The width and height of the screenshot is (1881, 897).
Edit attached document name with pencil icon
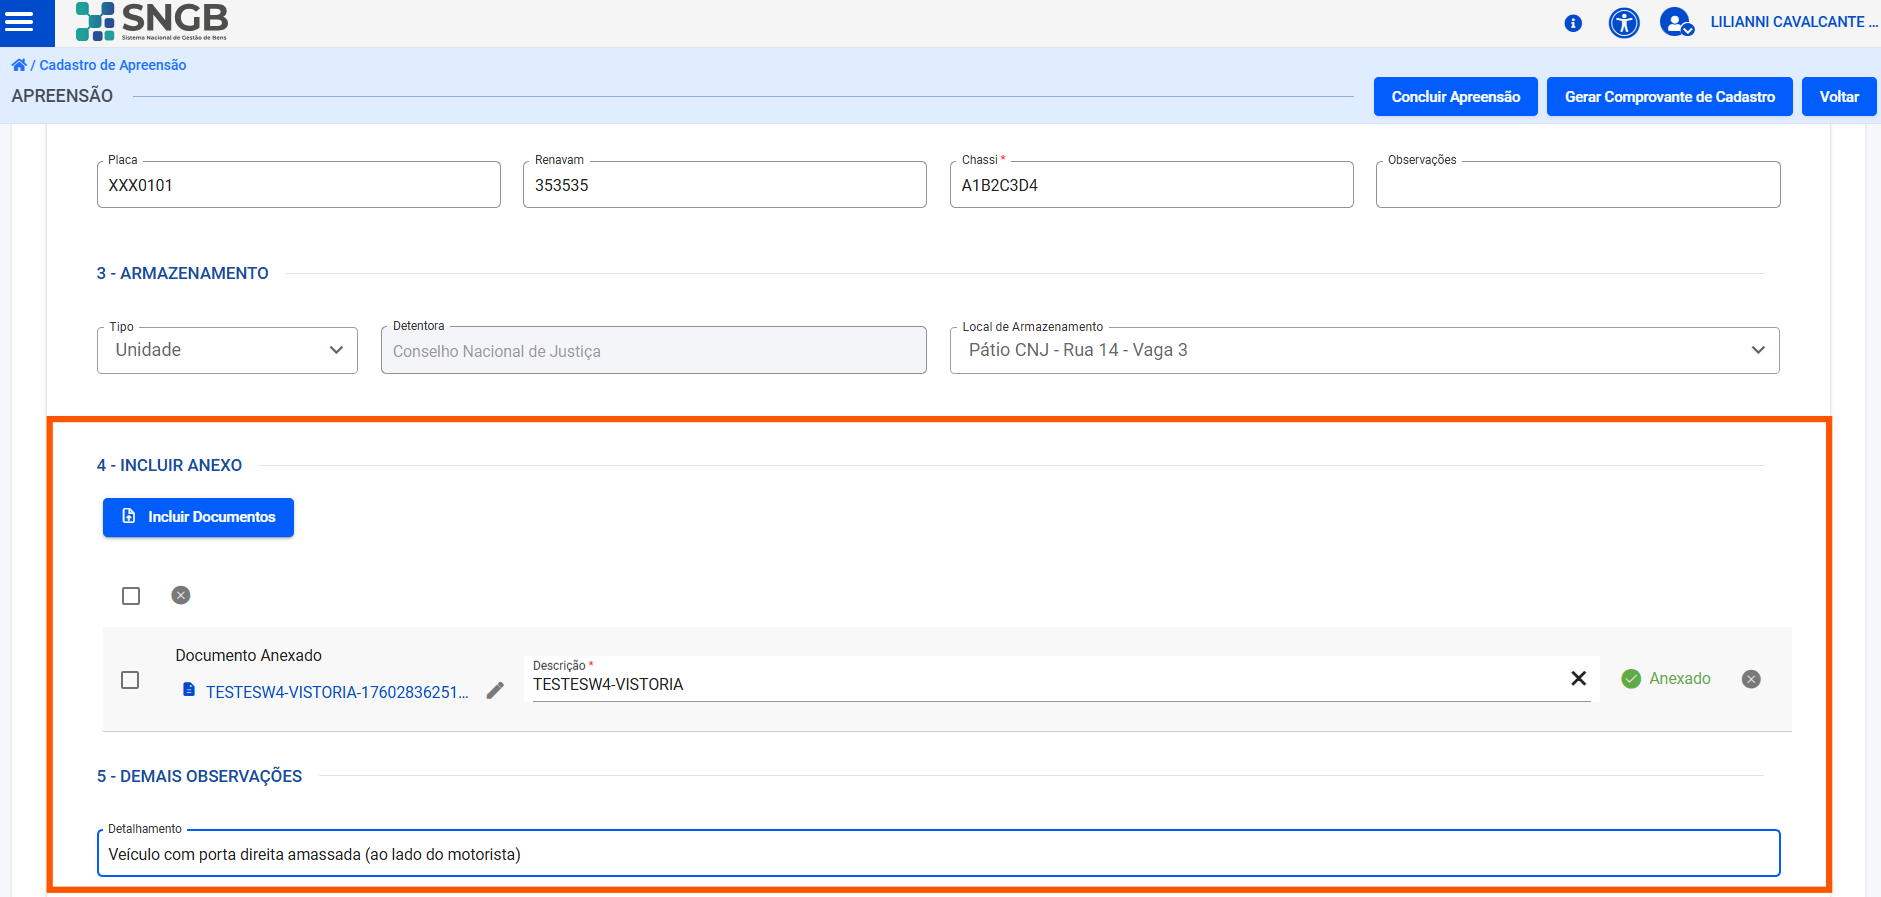pos(495,691)
